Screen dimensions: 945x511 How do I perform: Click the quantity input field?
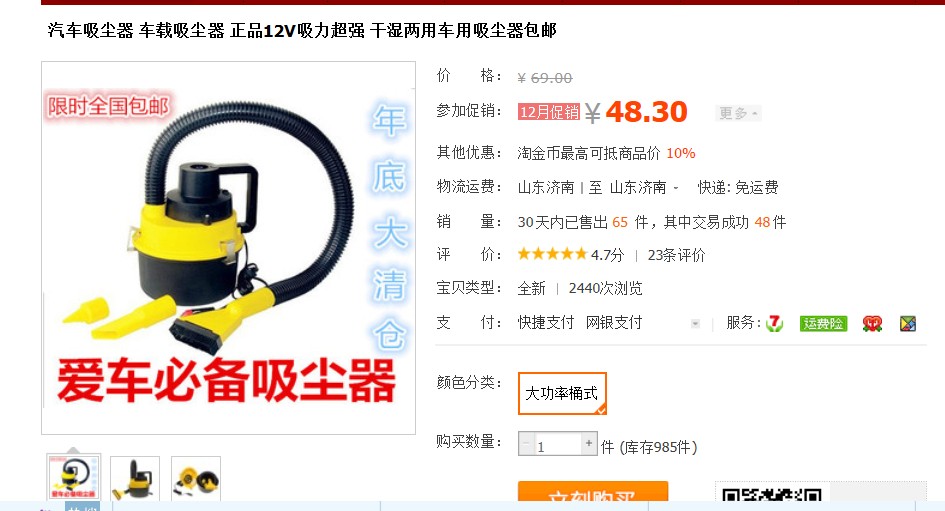click(x=557, y=444)
